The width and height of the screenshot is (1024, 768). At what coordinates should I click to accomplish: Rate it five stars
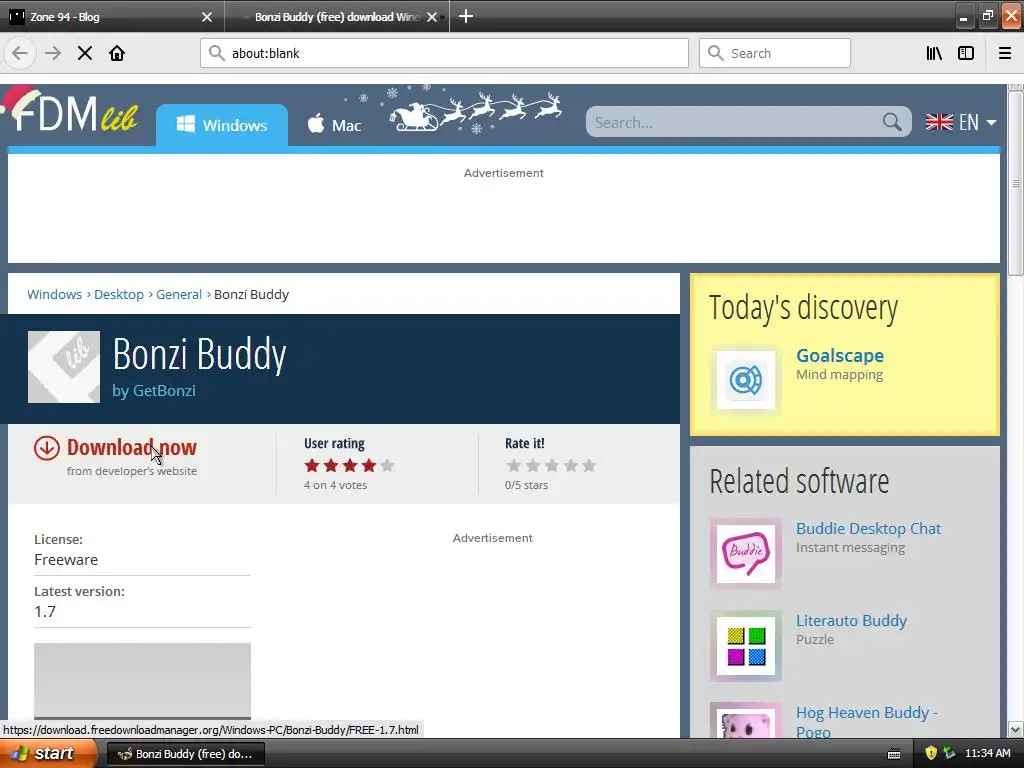589,465
